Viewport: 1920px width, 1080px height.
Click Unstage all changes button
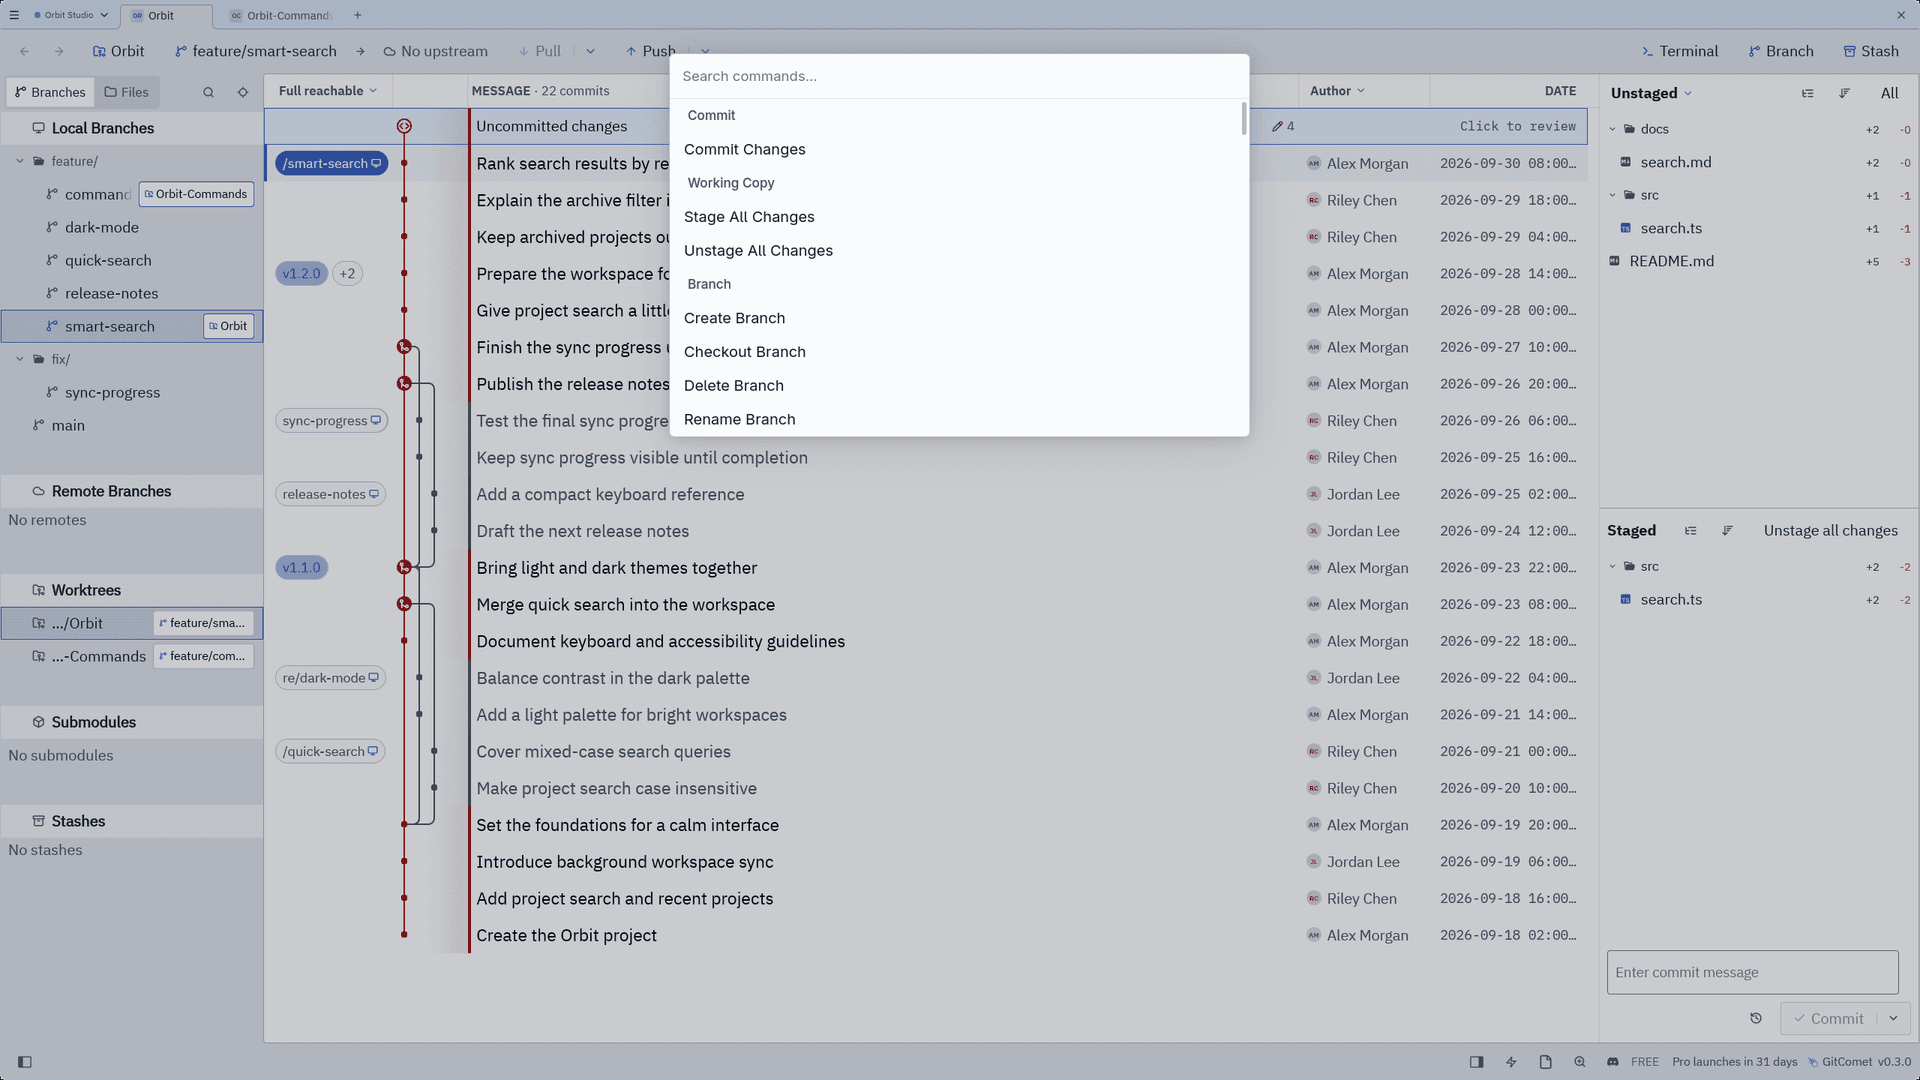1830,531
